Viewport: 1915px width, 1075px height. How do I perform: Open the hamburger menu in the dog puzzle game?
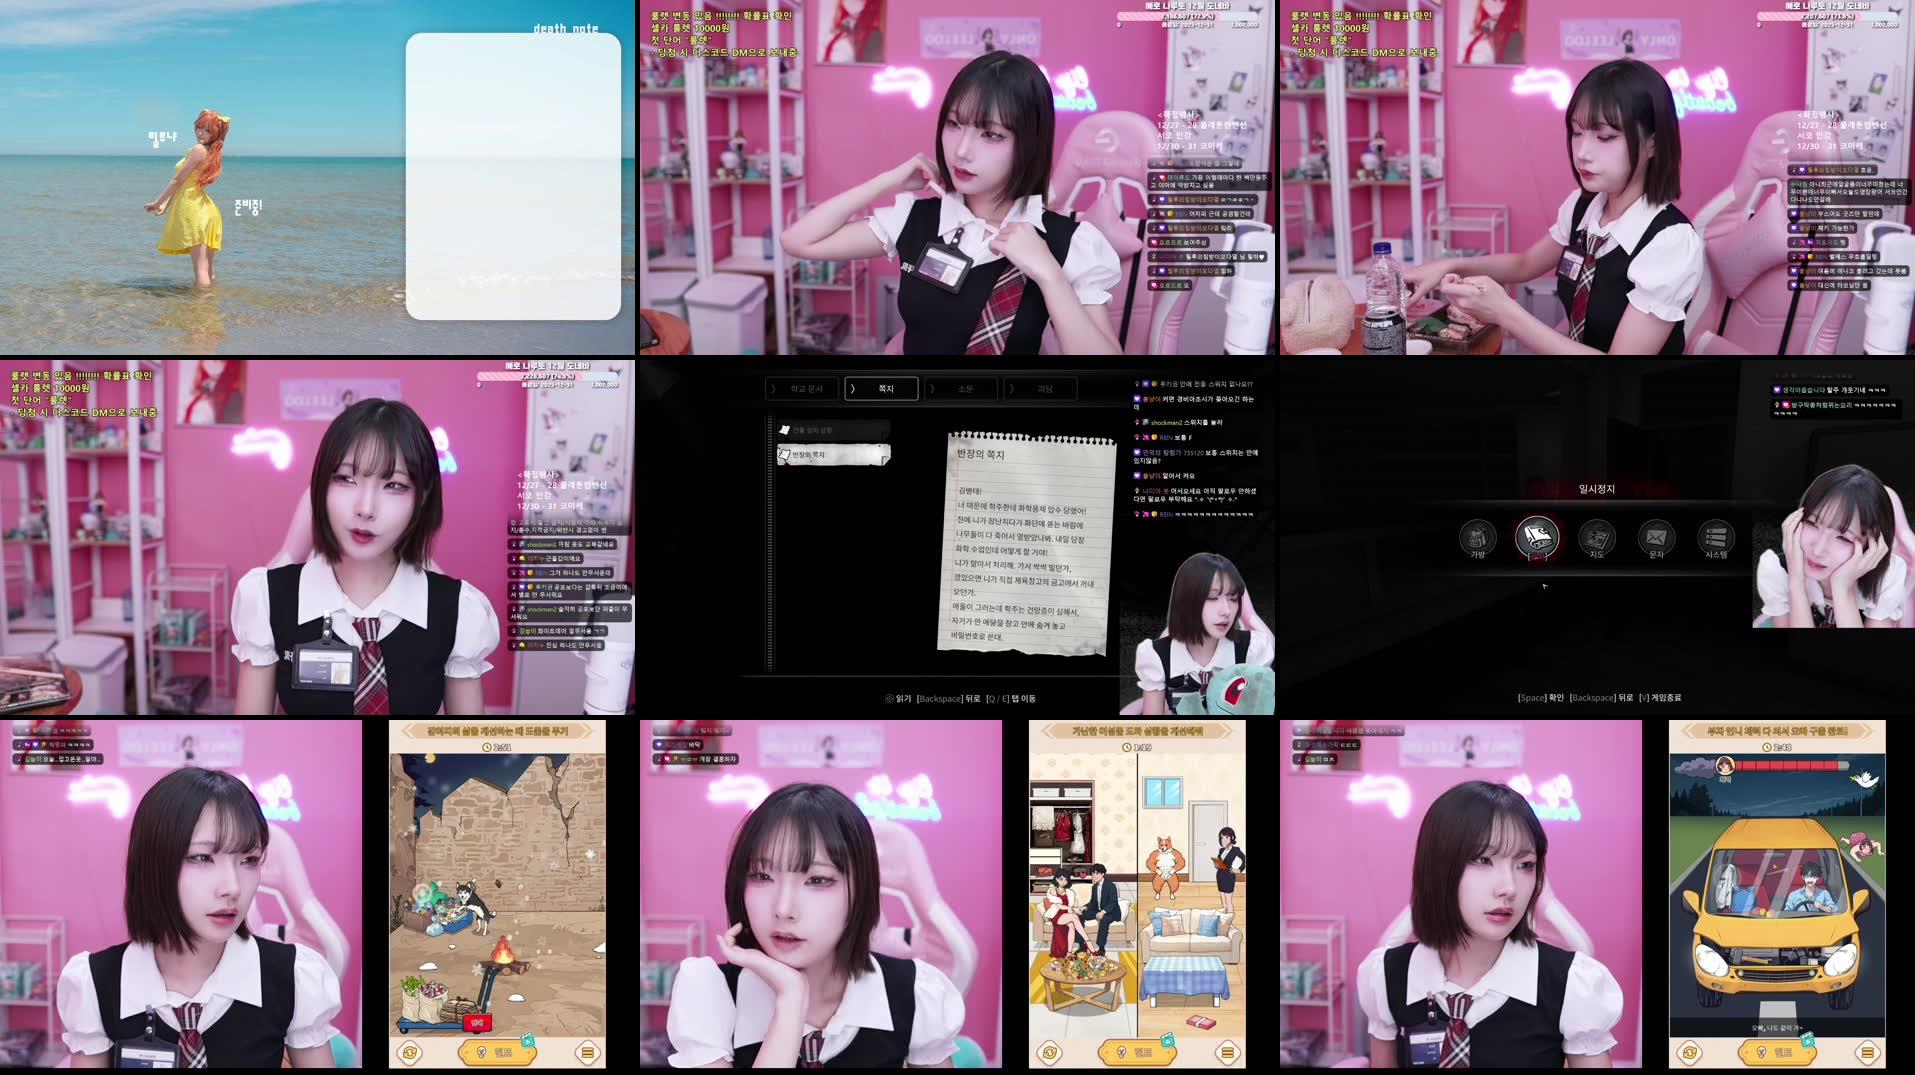(588, 1051)
